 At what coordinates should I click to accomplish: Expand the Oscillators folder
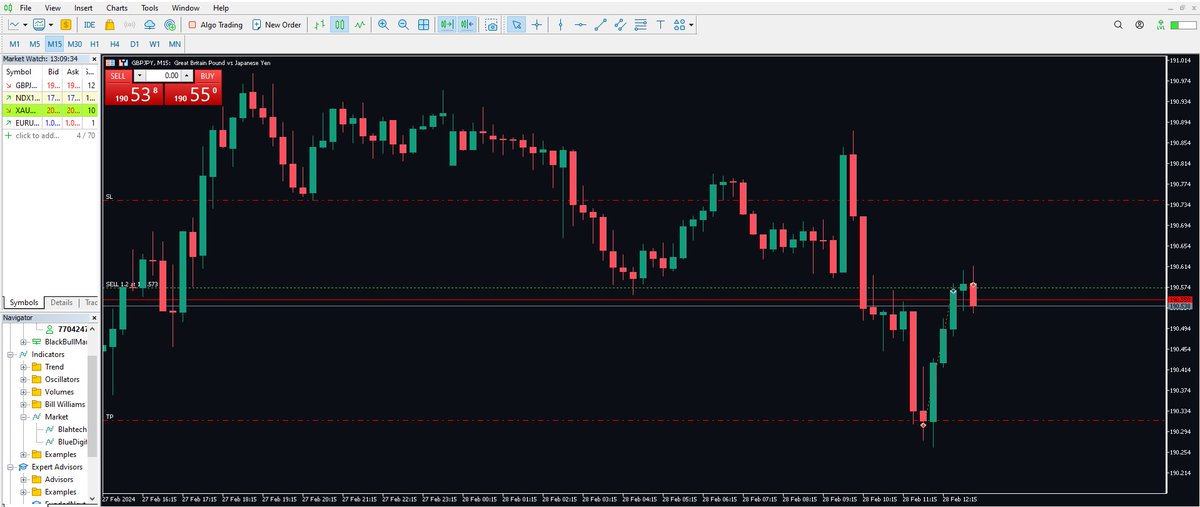tap(23, 379)
